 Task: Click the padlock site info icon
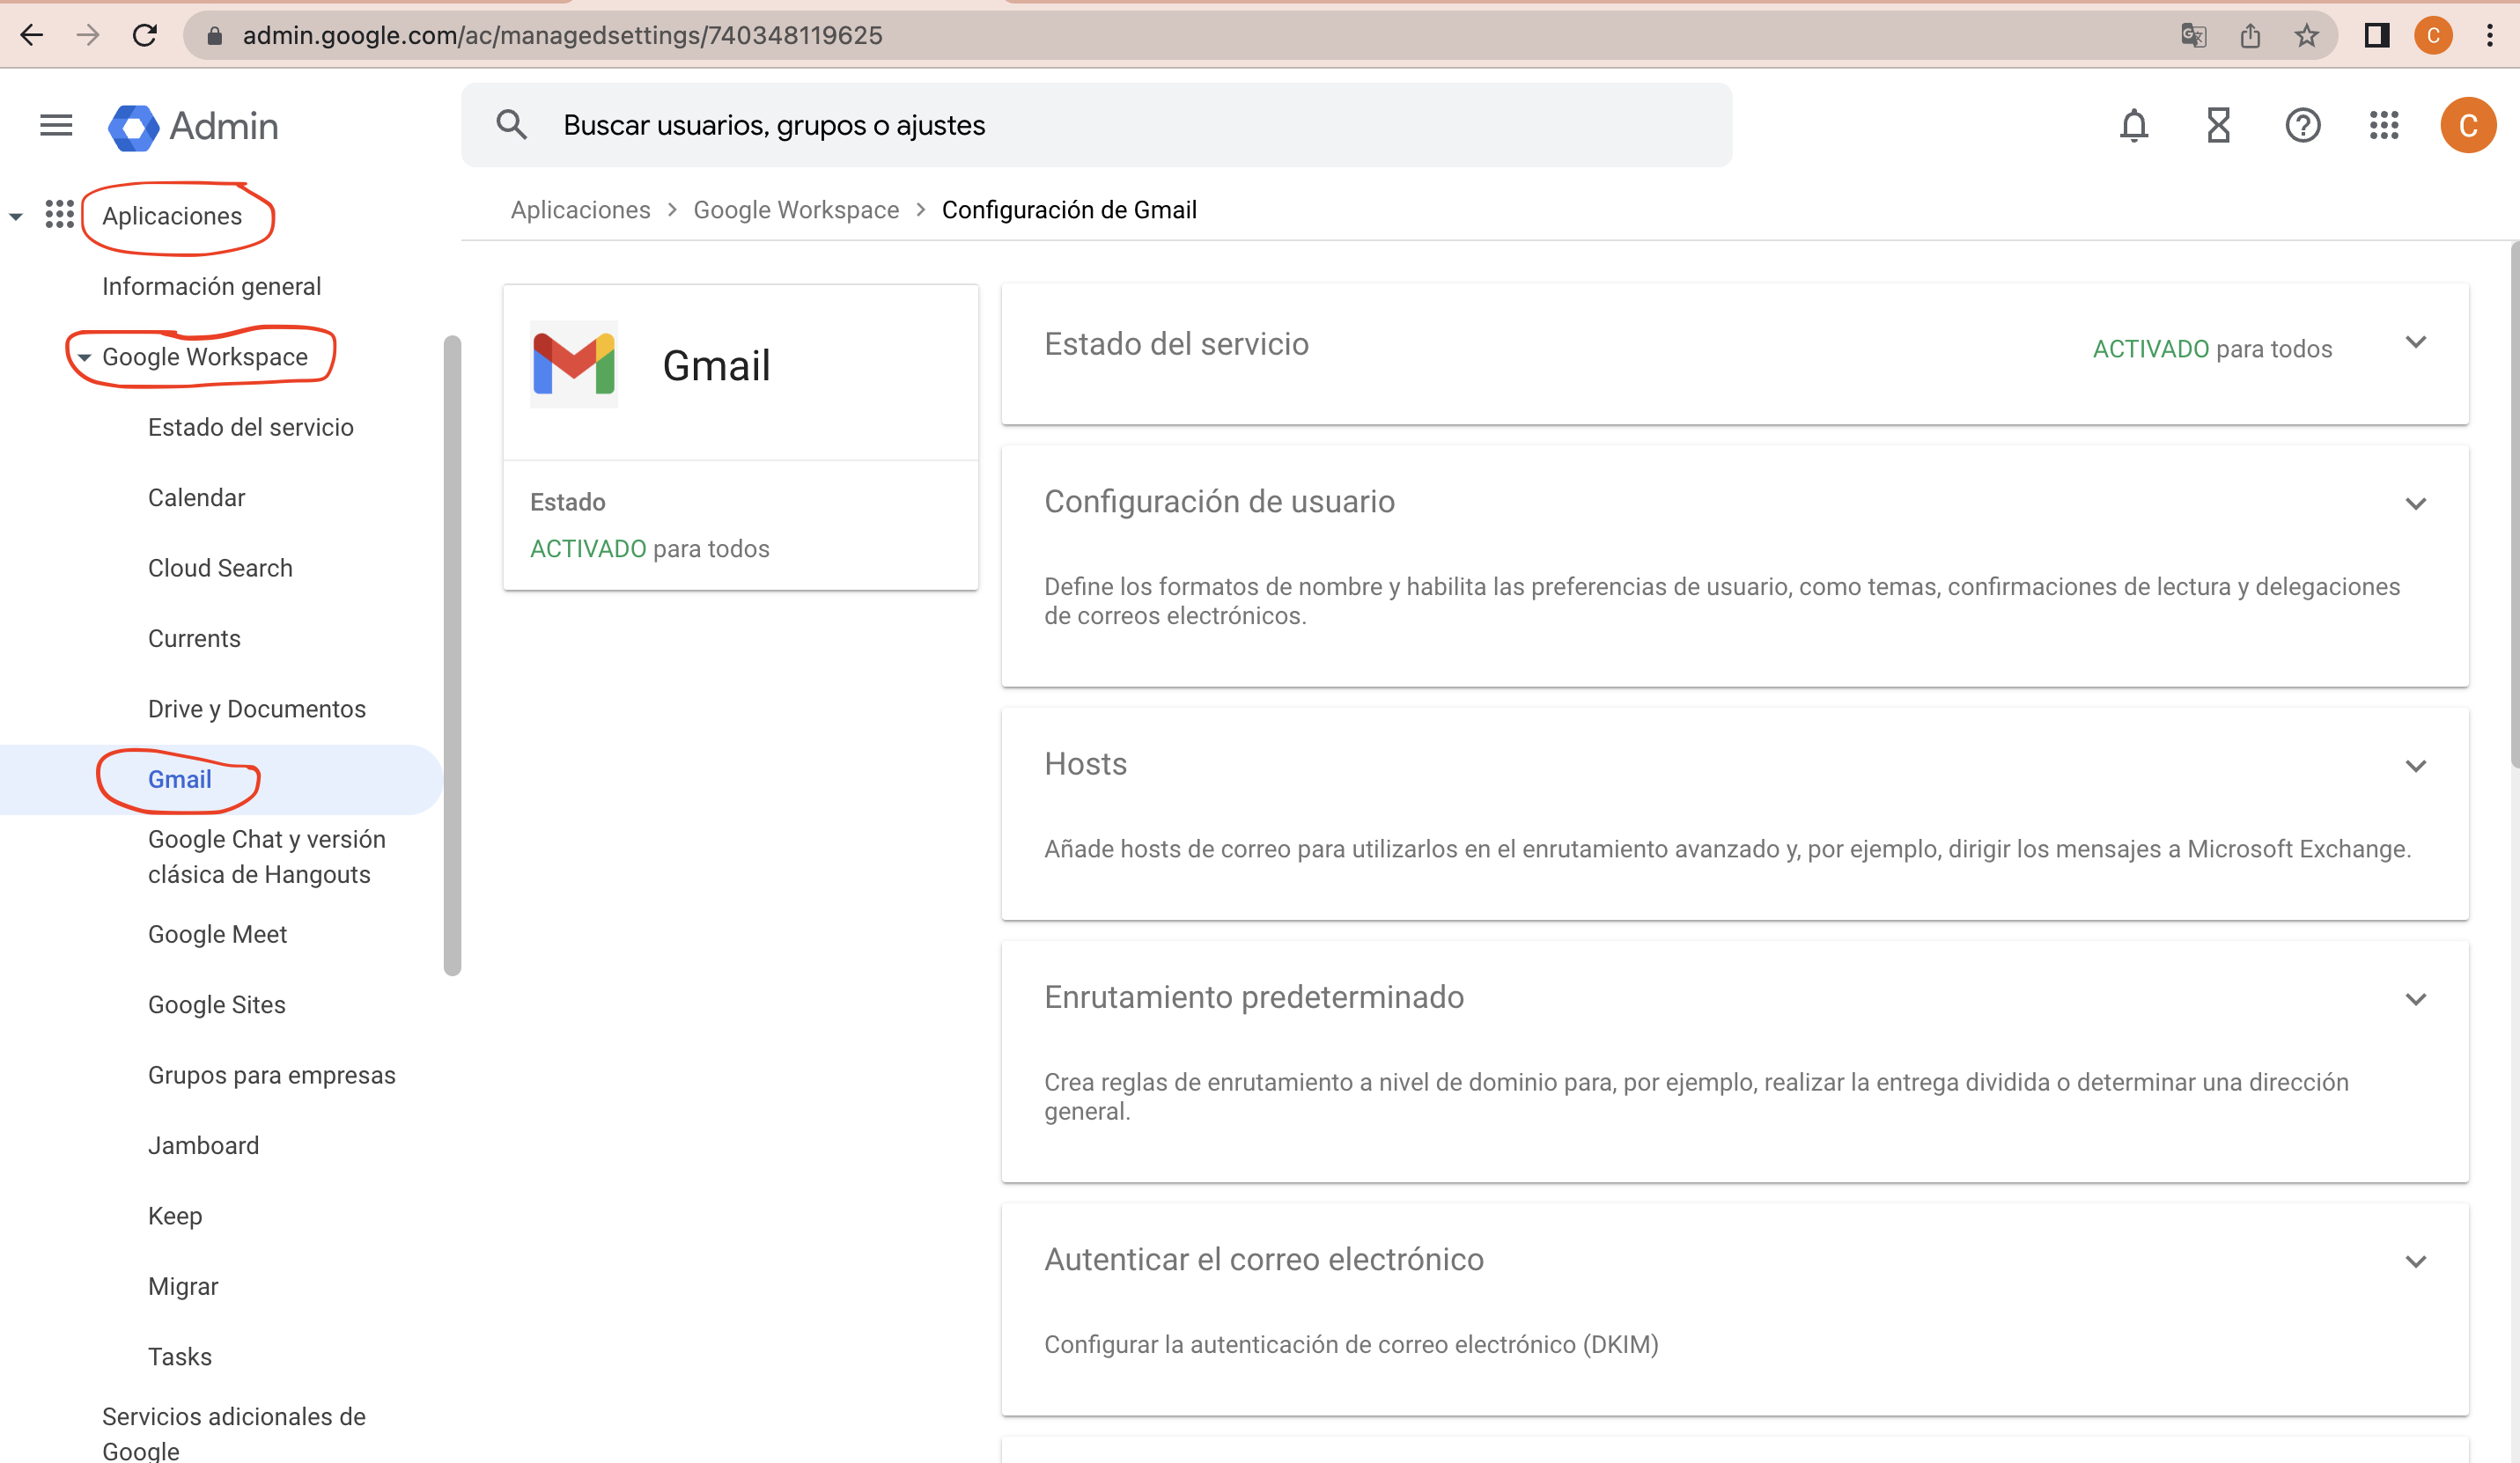(x=213, y=36)
